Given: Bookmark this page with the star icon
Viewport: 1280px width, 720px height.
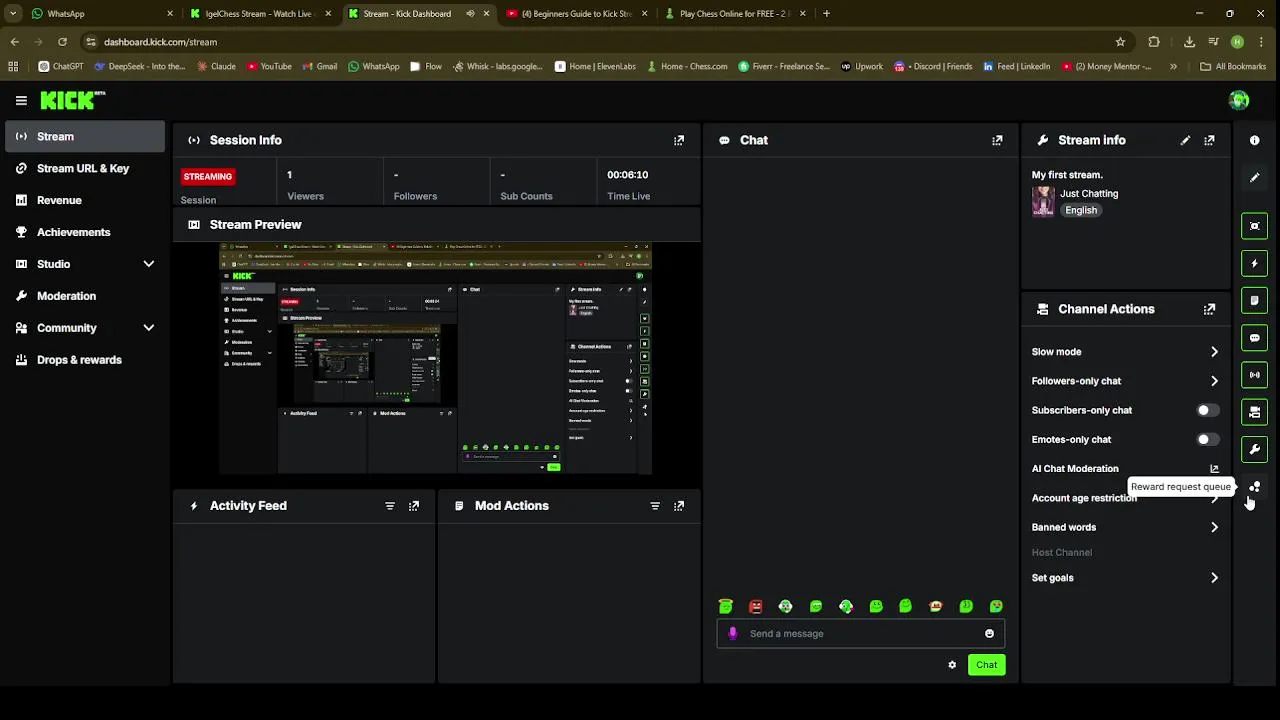Looking at the screenshot, I should pyautogui.click(x=1120, y=42).
